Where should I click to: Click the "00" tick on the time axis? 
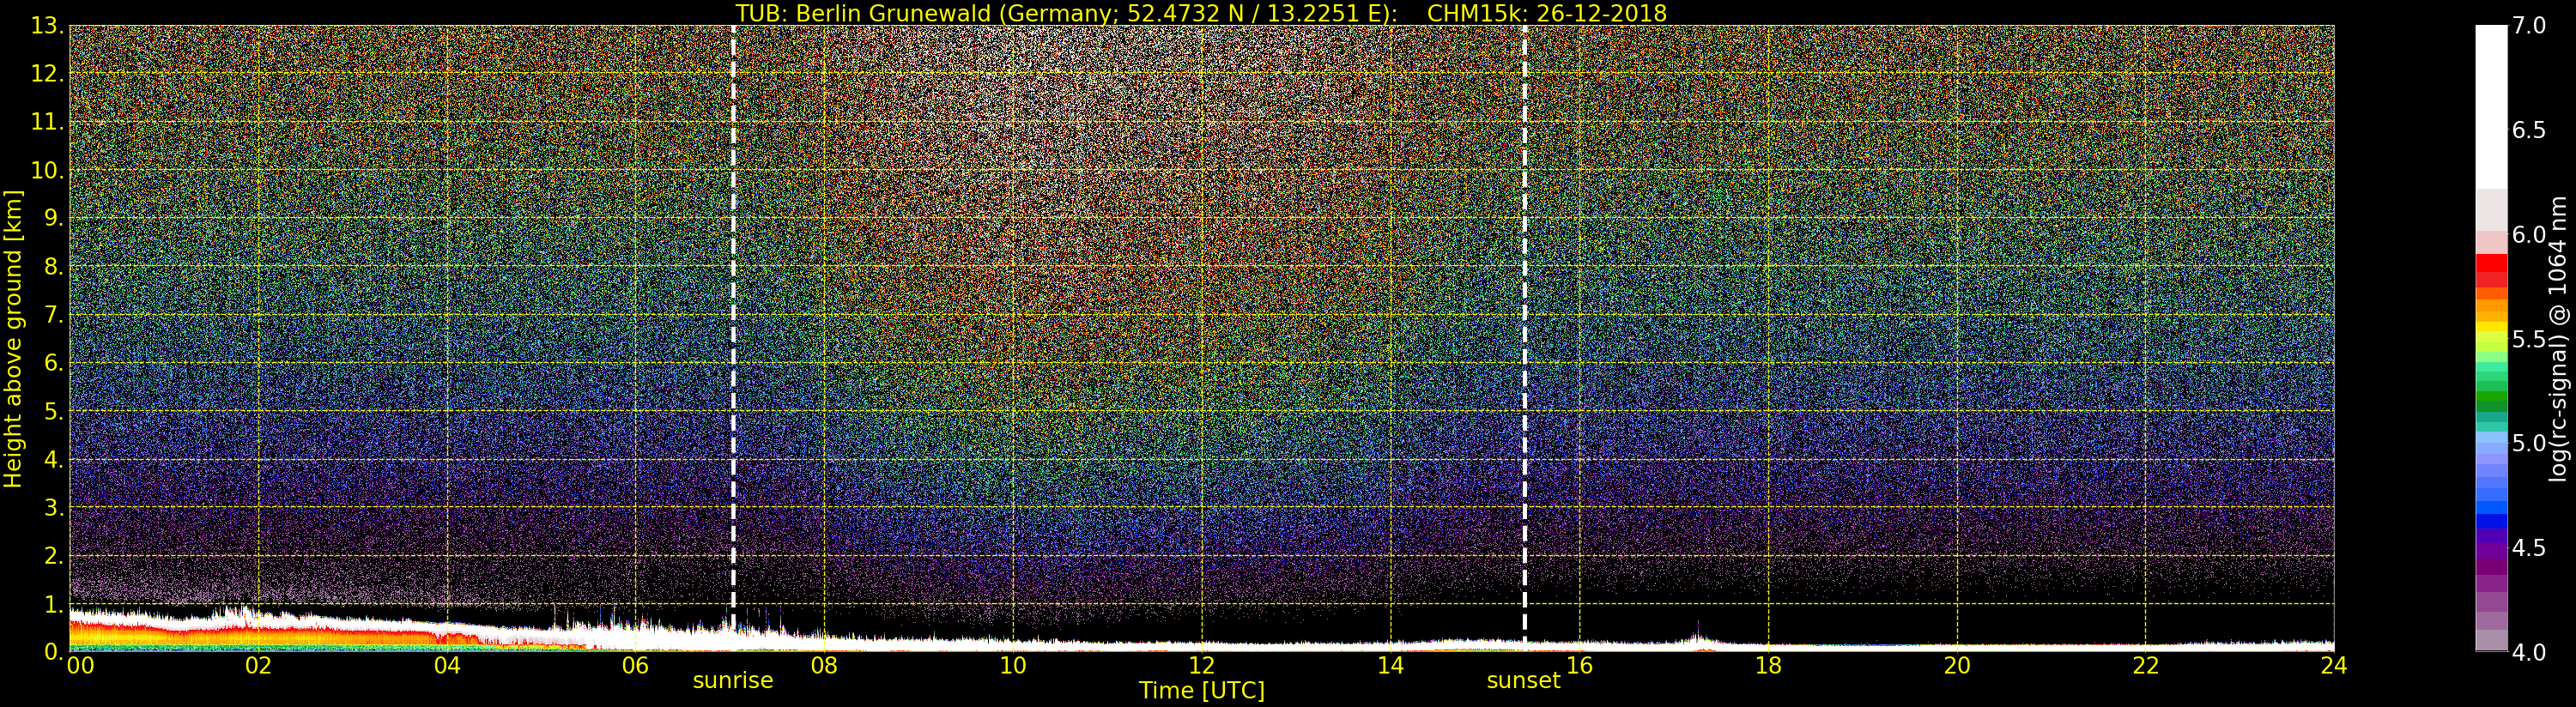pyautogui.click(x=80, y=666)
